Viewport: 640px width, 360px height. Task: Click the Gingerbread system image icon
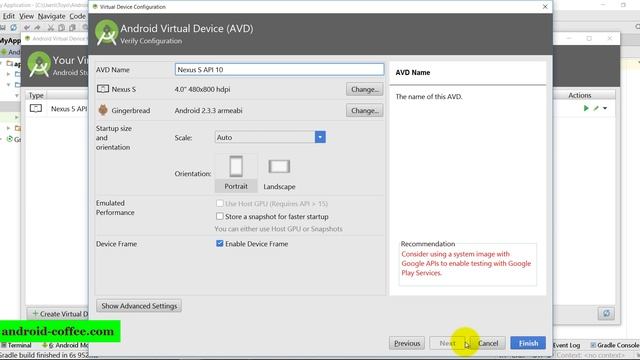pyautogui.click(x=103, y=110)
